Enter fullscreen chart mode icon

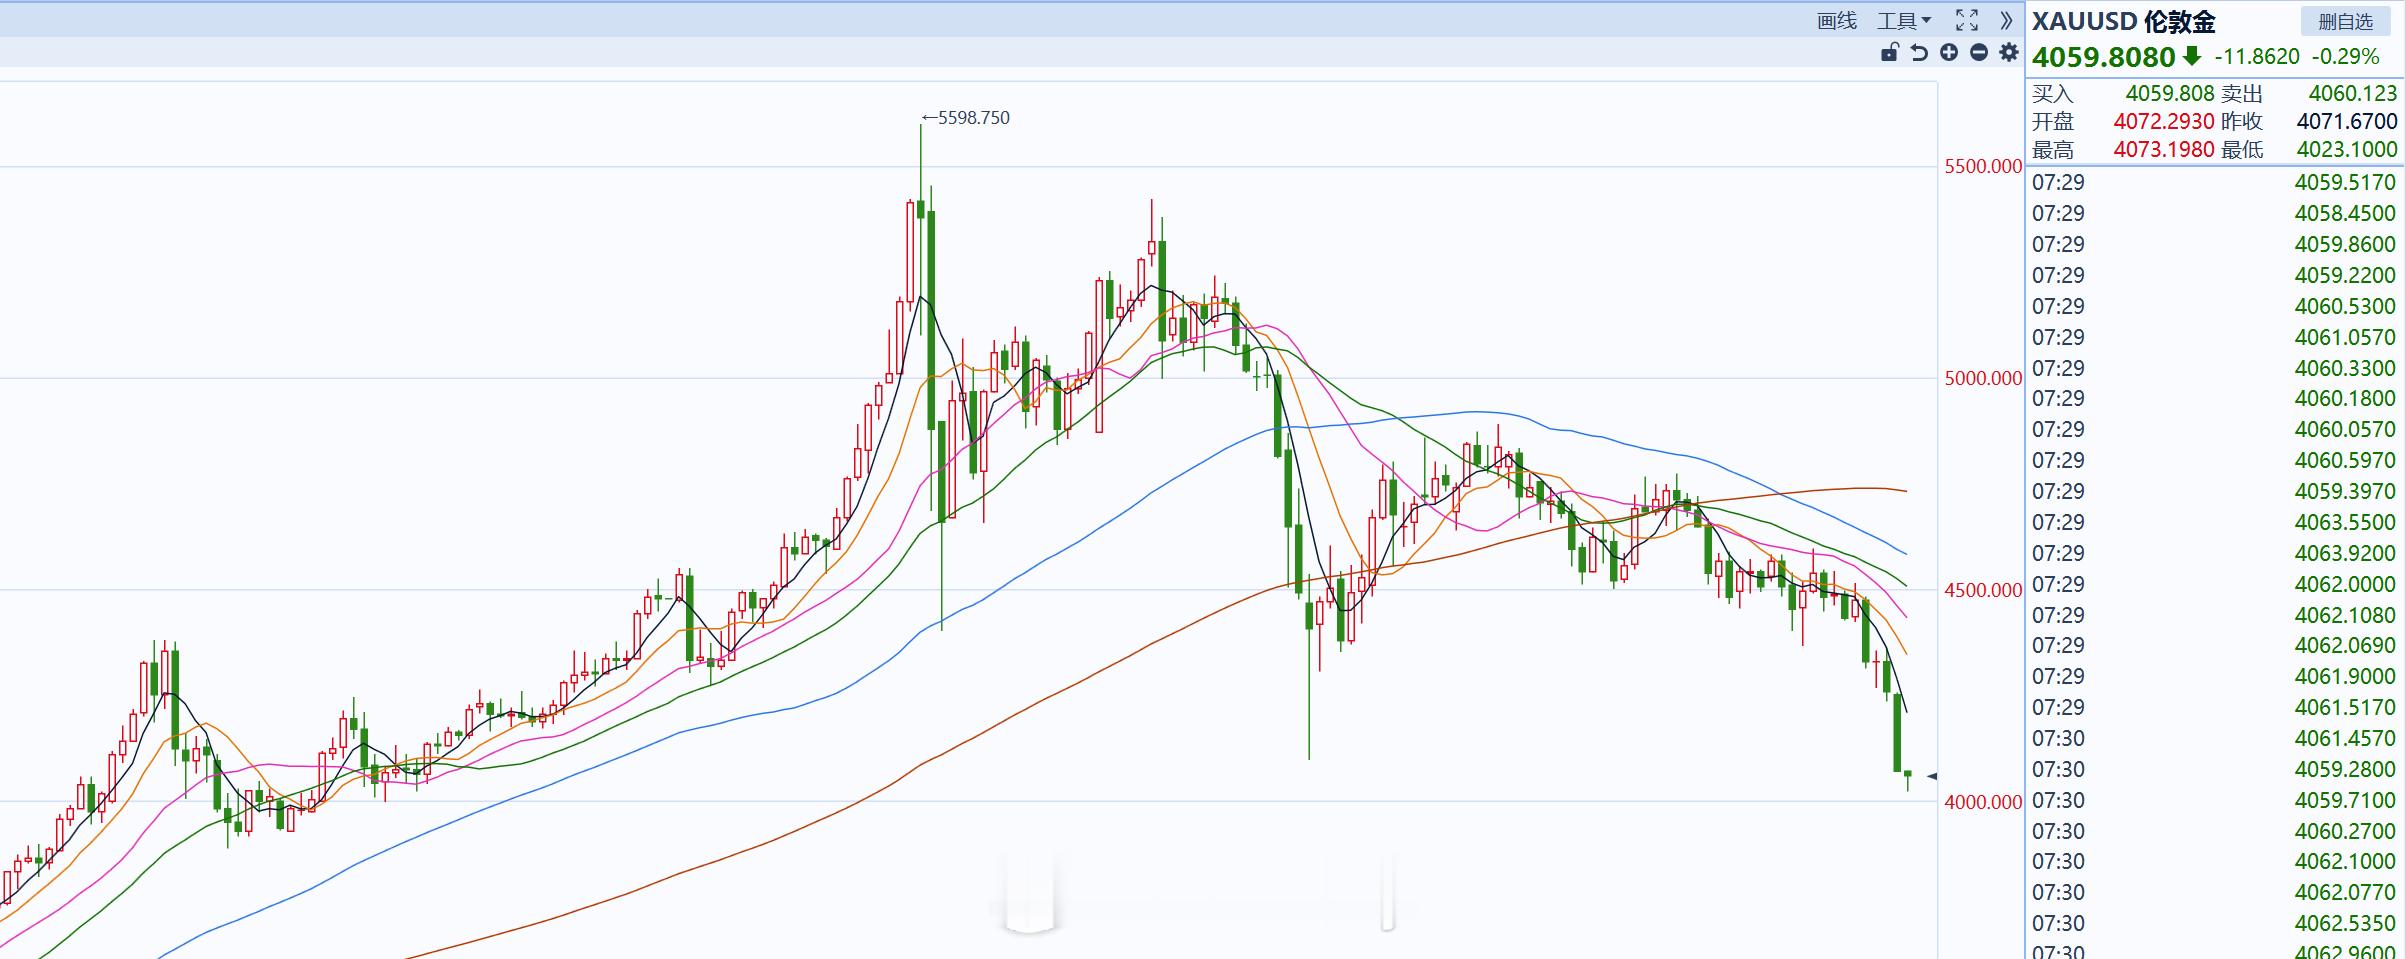pos(1967,20)
